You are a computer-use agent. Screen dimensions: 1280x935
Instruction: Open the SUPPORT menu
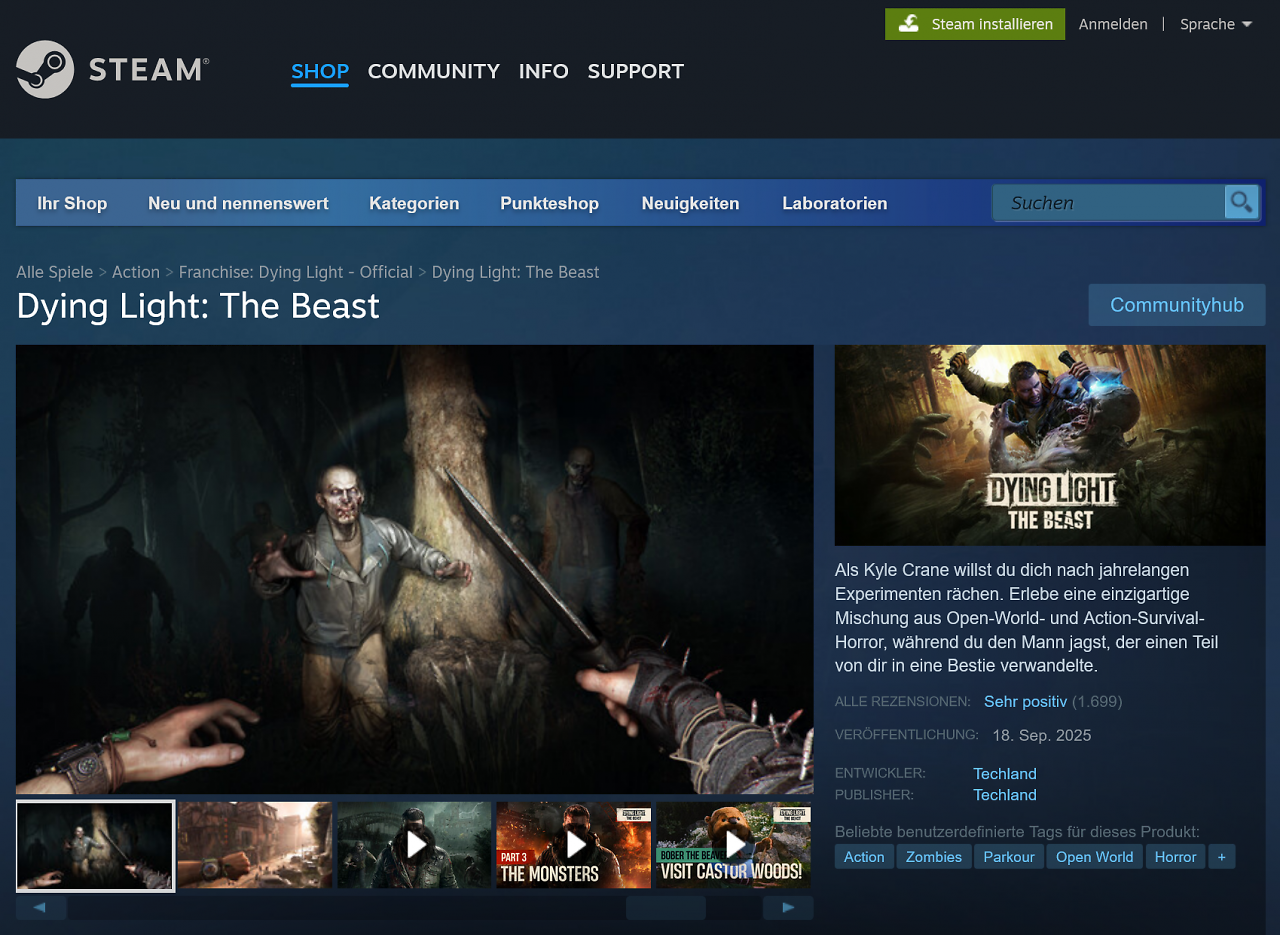[636, 71]
